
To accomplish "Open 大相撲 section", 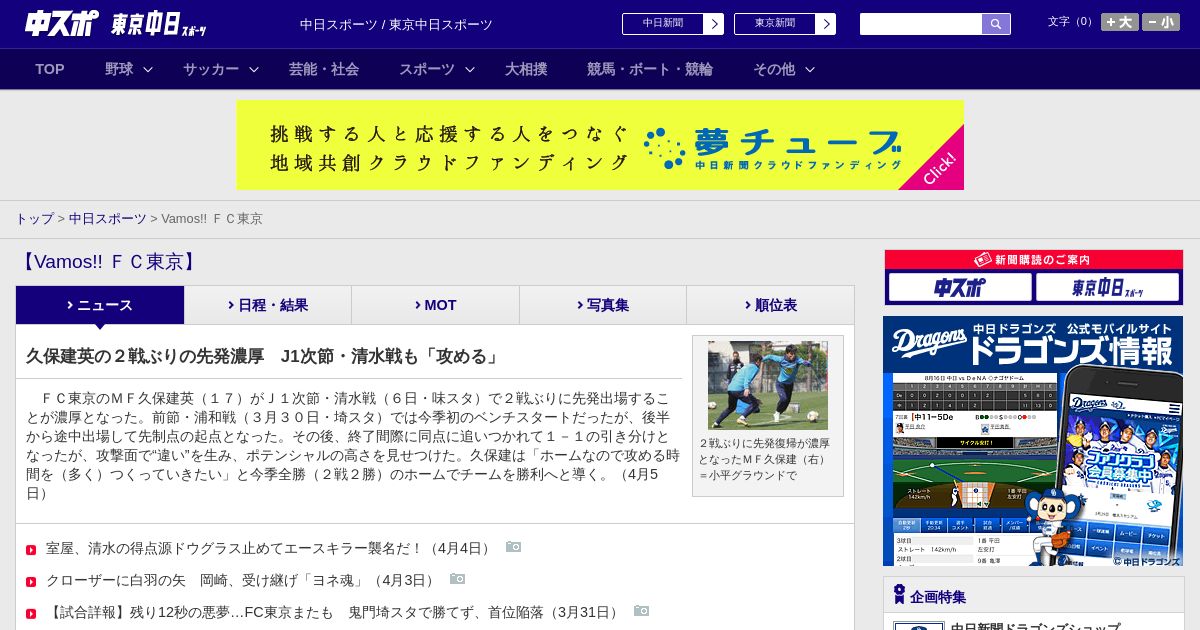I will click(x=526, y=69).
